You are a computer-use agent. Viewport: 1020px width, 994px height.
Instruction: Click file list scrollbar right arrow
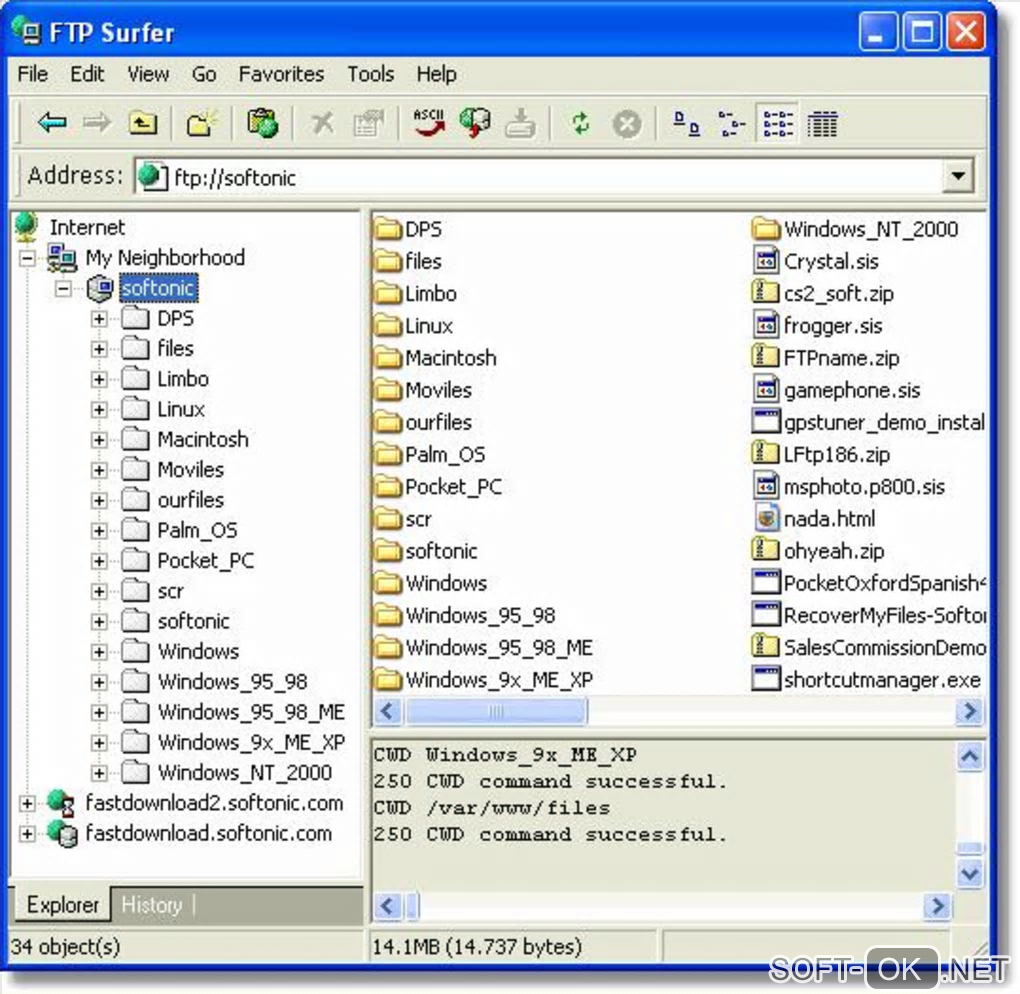click(969, 710)
